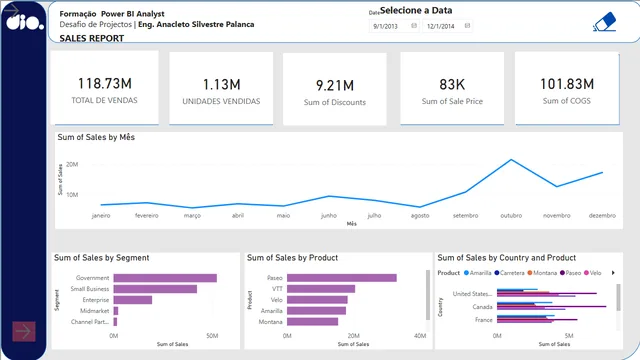Click the 'United States...' country label
Viewport: 640px width, 360px height.
click(472, 294)
